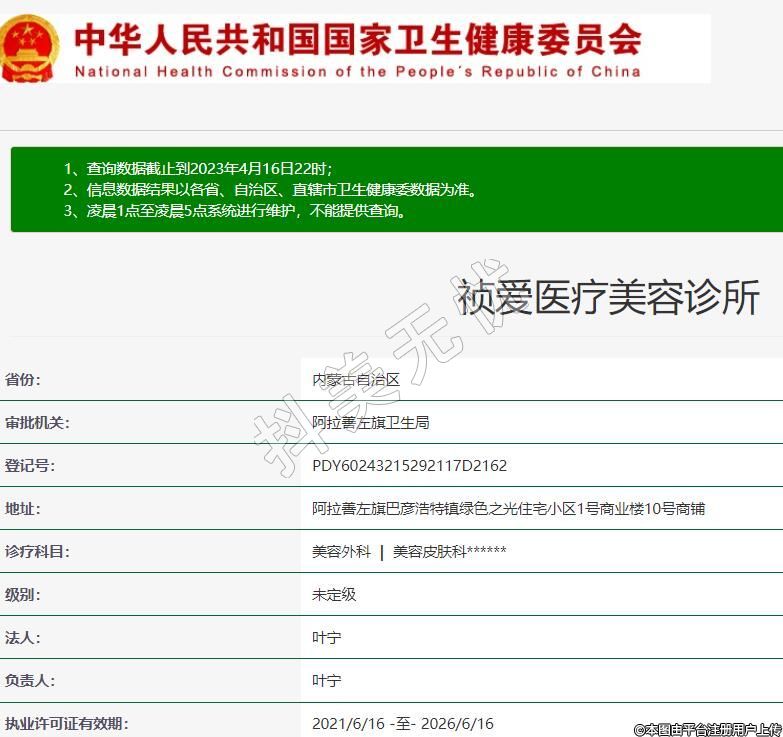This screenshot has height=737, width=783.
Task: Click the address value starting with 阿拉善左旗巴彦浩特镇
Action: click(x=508, y=509)
